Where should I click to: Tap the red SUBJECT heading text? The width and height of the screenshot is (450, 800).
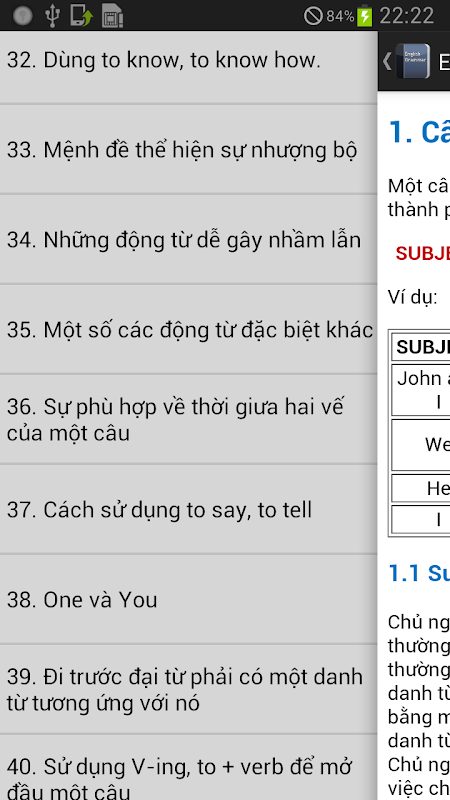point(422,253)
